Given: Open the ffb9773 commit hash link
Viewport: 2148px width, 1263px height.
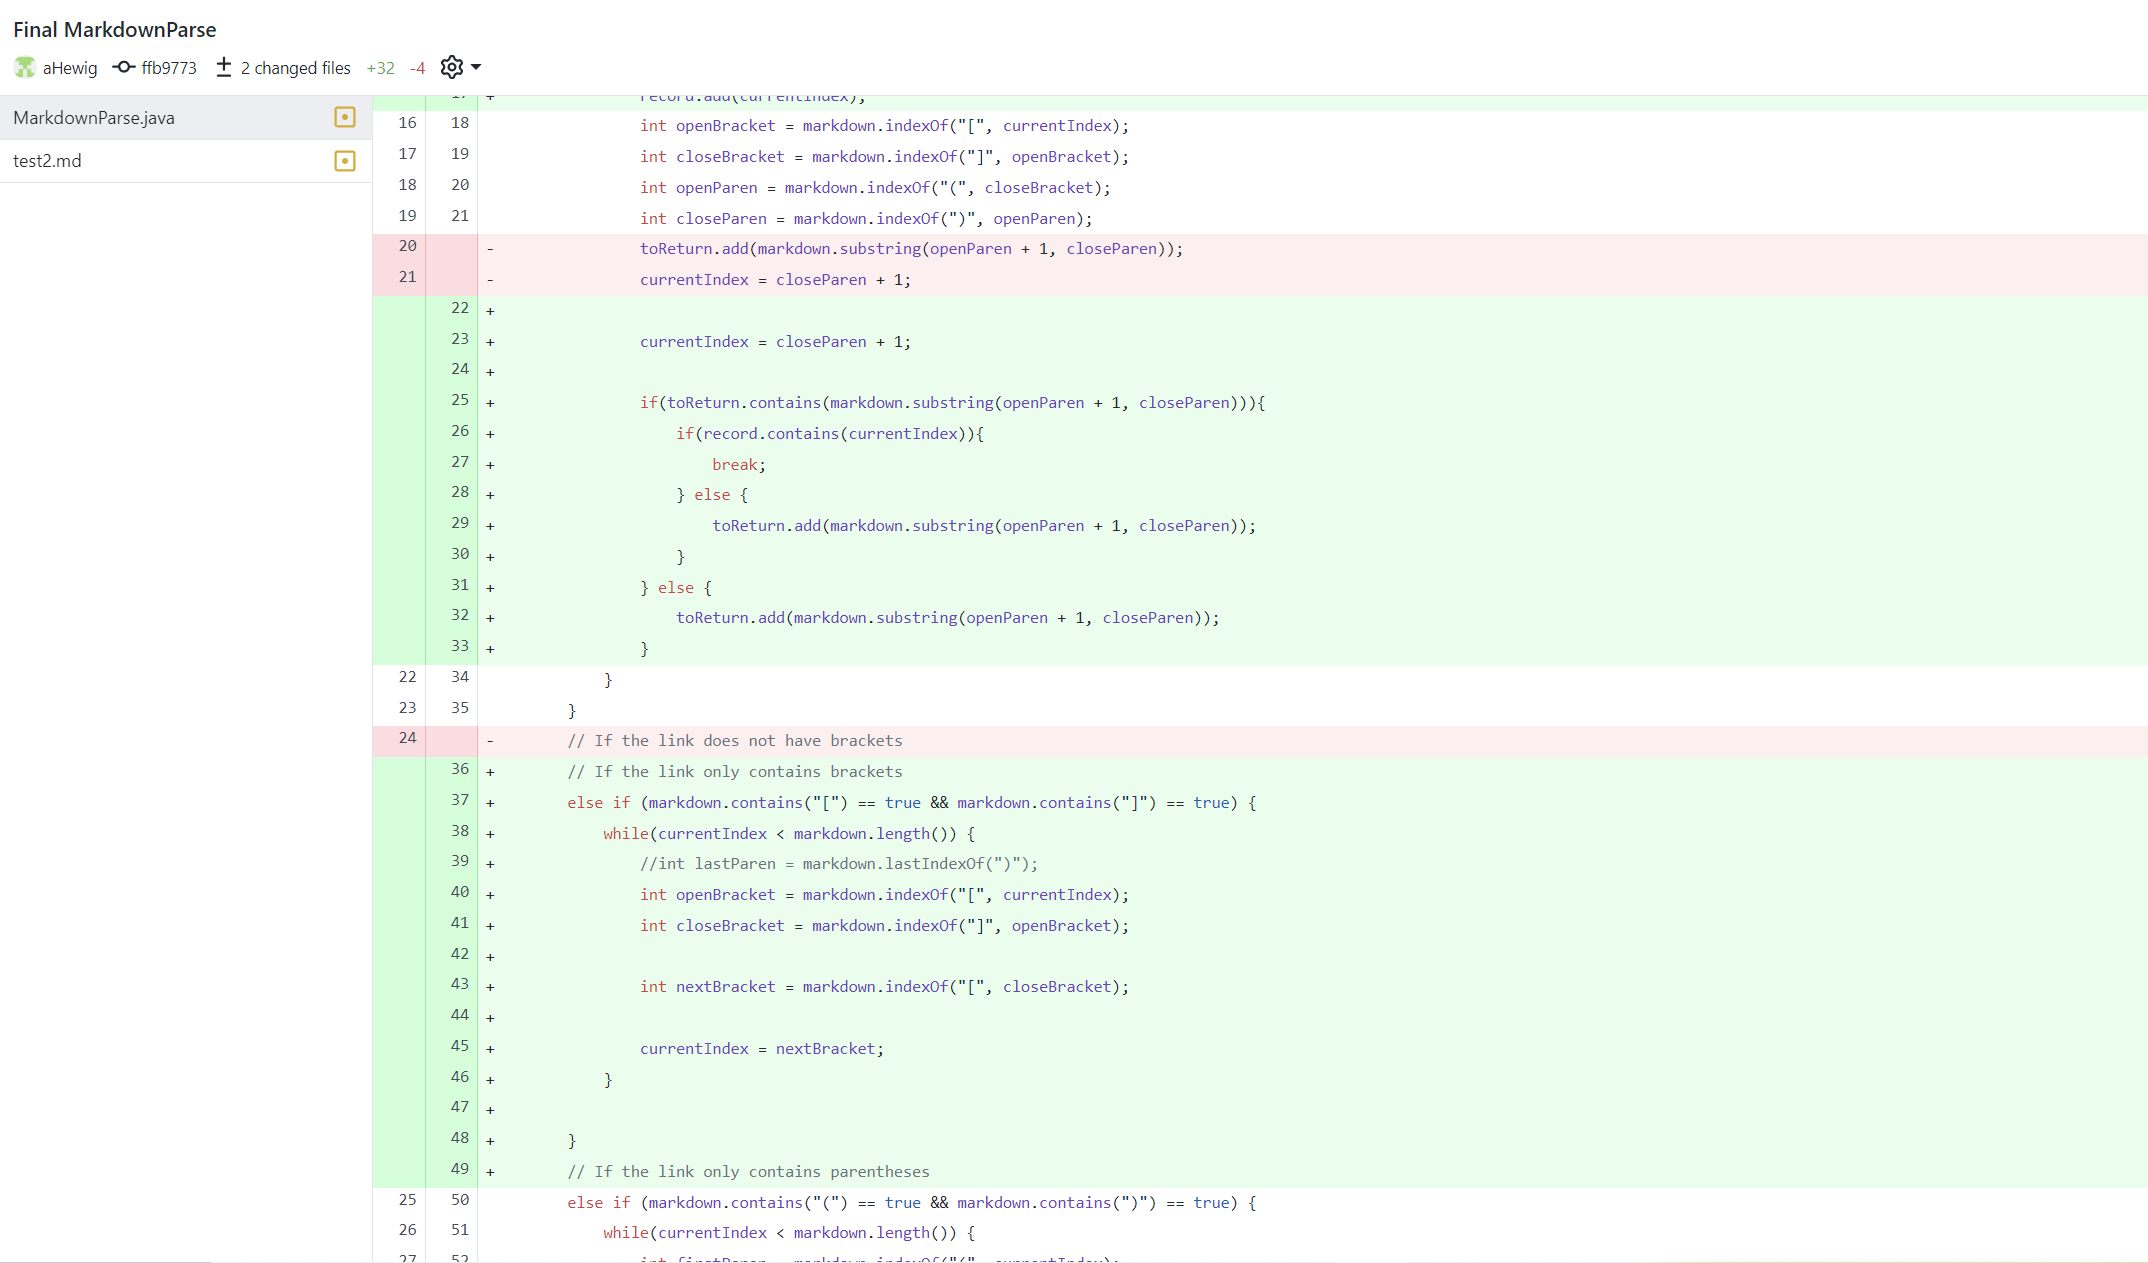Looking at the screenshot, I should [169, 68].
